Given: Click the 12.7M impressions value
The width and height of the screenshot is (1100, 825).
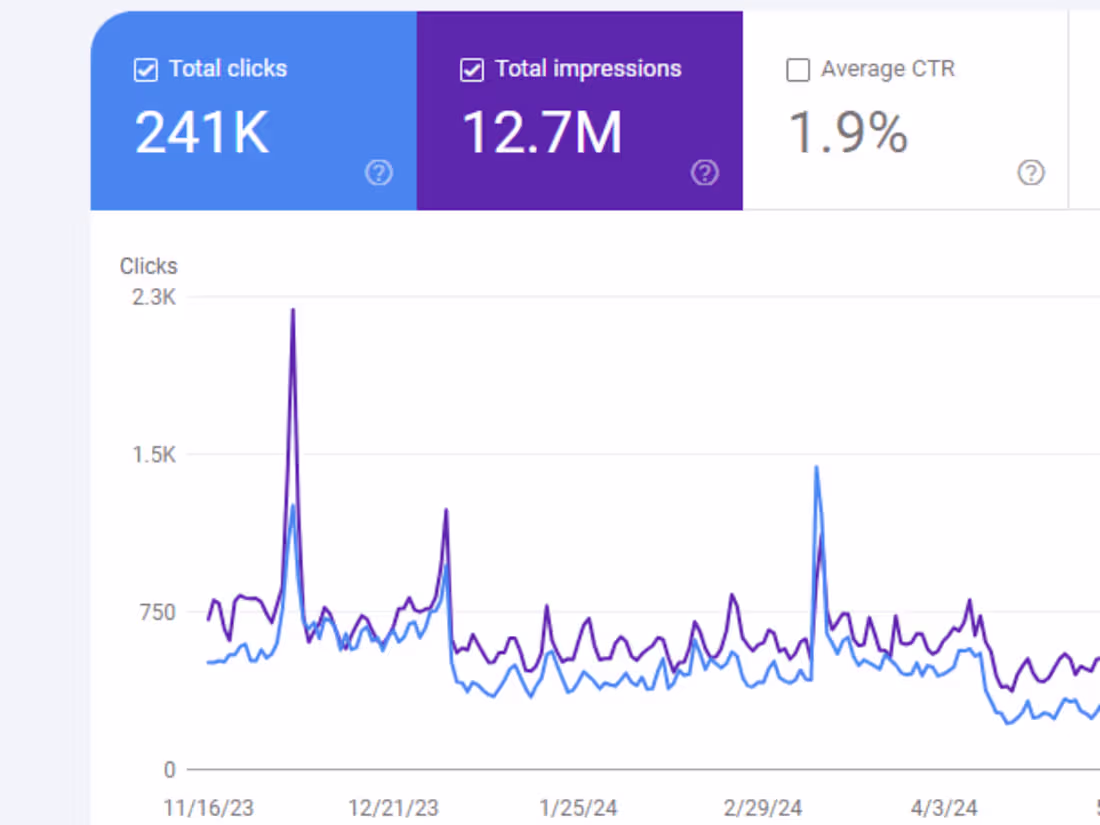Looking at the screenshot, I should click(x=541, y=131).
